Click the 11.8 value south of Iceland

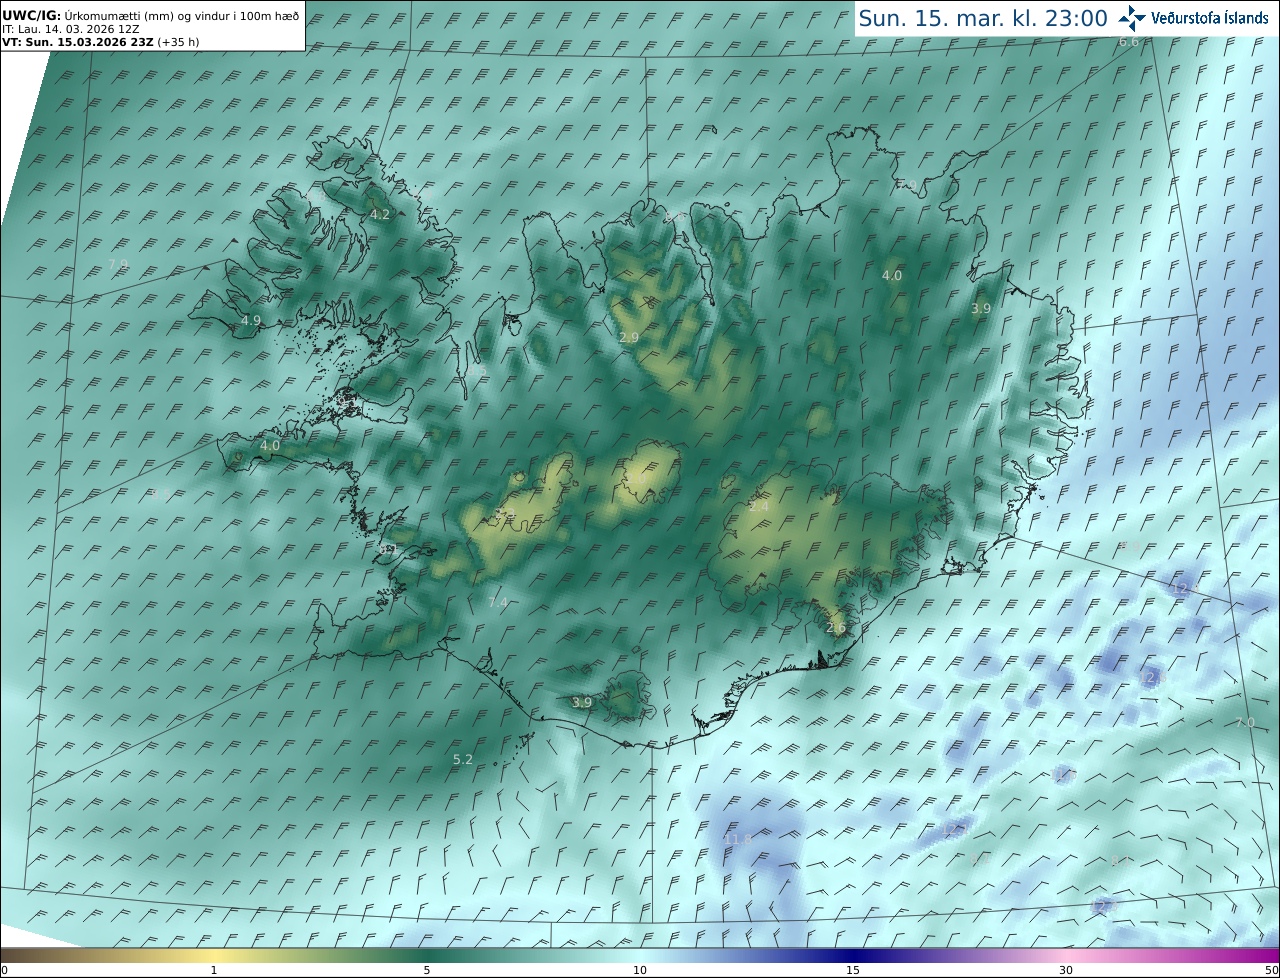[x=738, y=839]
